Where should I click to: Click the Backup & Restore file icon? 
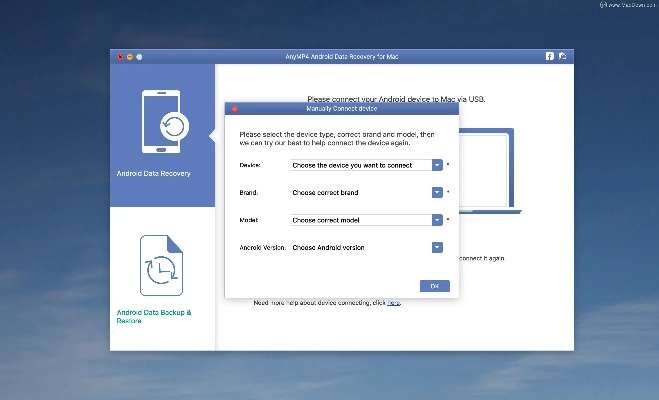click(161, 266)
